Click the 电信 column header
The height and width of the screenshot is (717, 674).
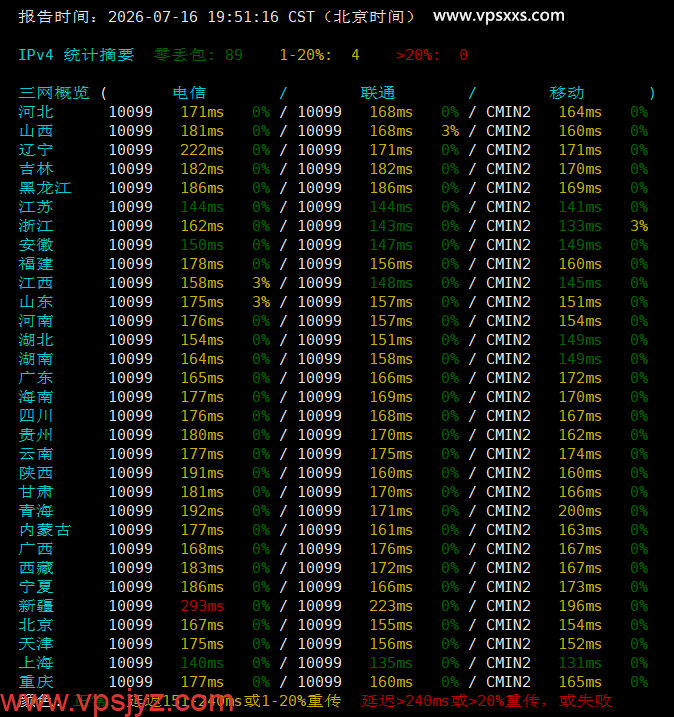(x=189, y=93)
